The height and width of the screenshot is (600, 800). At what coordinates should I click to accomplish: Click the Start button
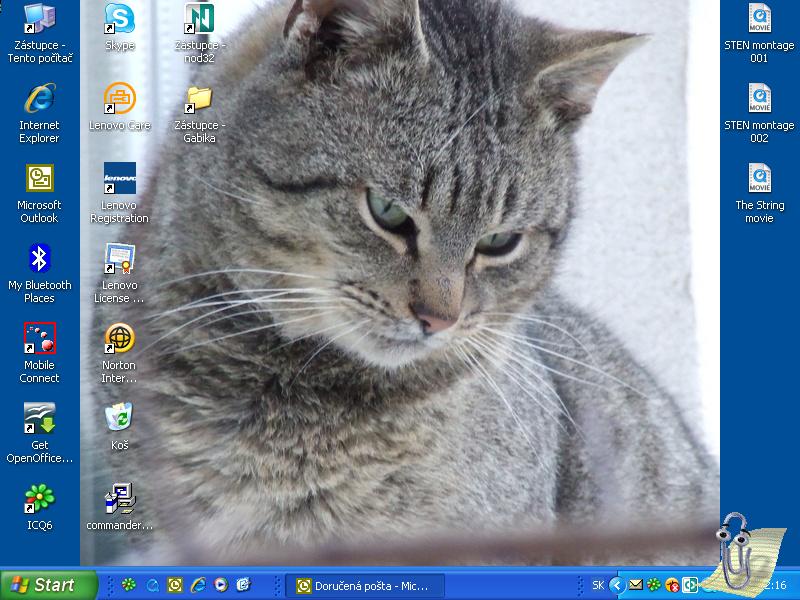pos(48,585)
